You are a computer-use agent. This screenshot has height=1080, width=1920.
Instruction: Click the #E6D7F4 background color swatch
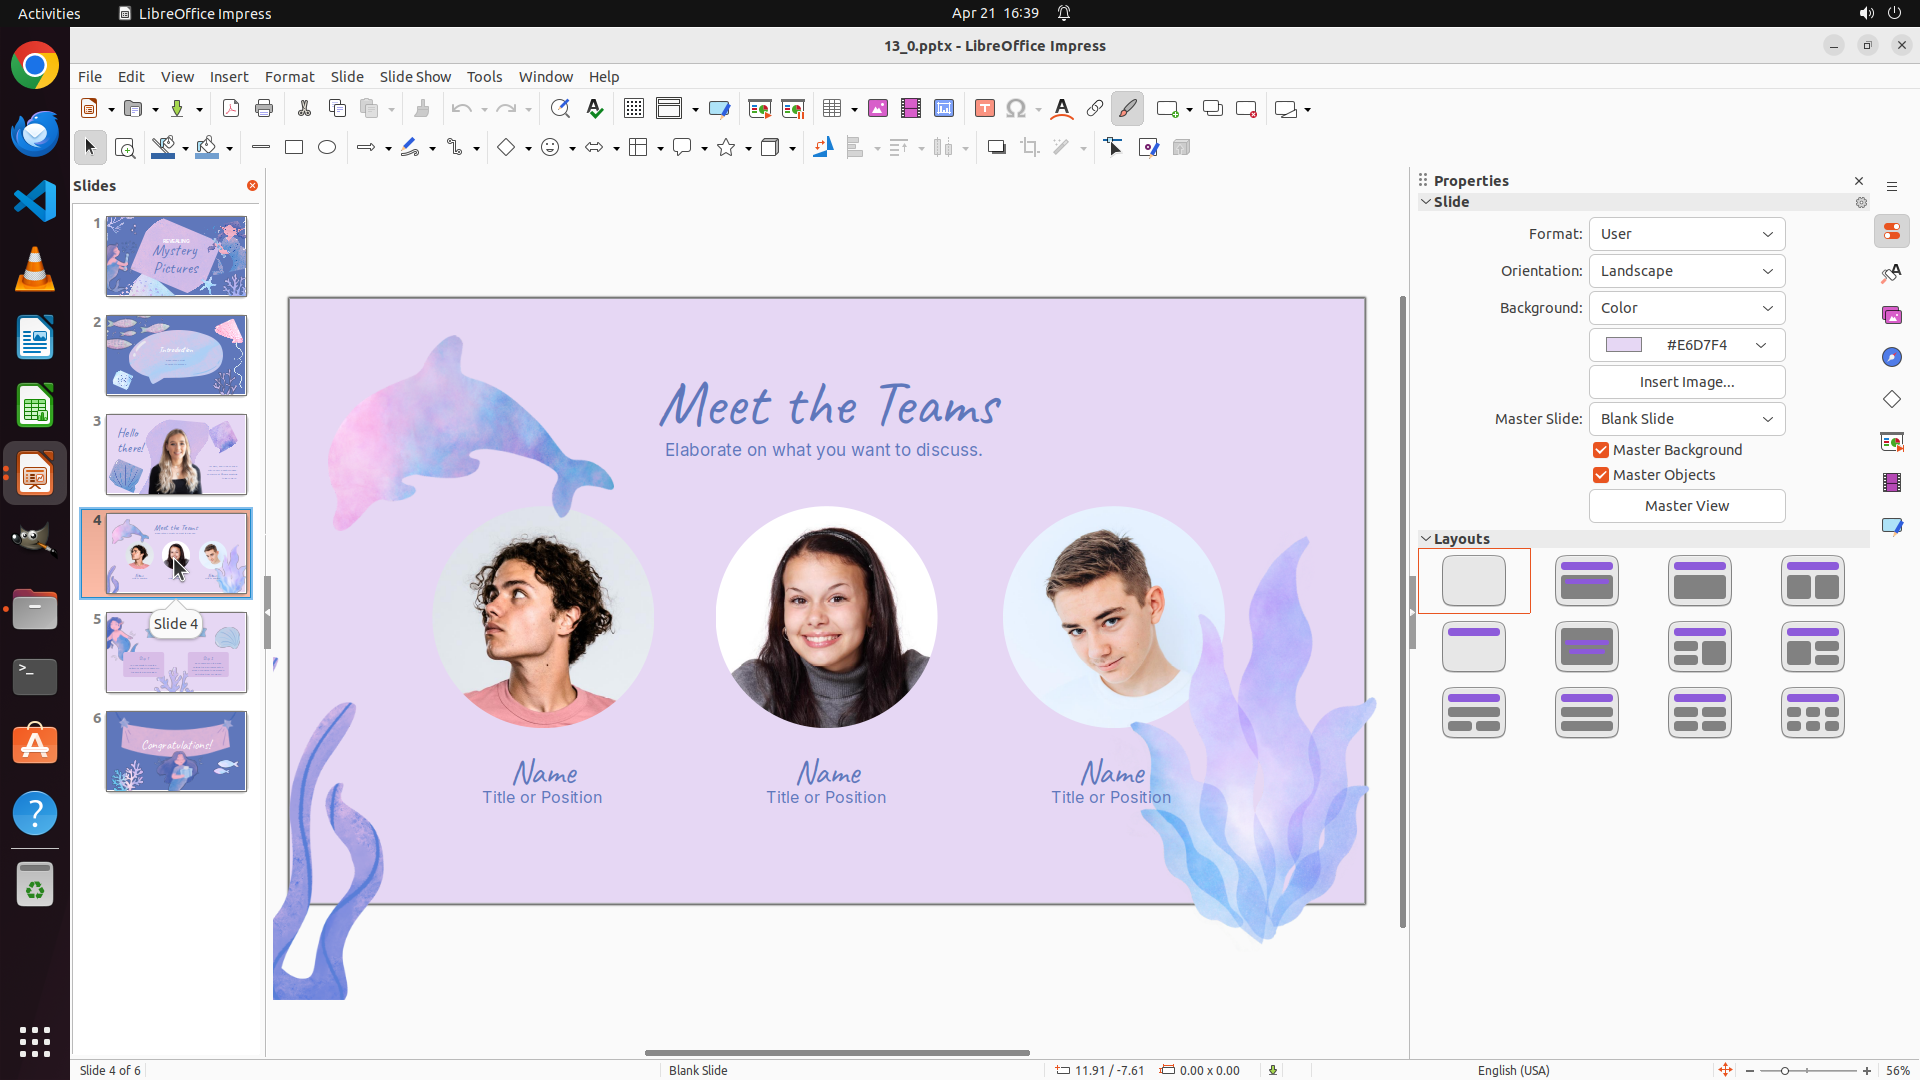[1624, 345]
